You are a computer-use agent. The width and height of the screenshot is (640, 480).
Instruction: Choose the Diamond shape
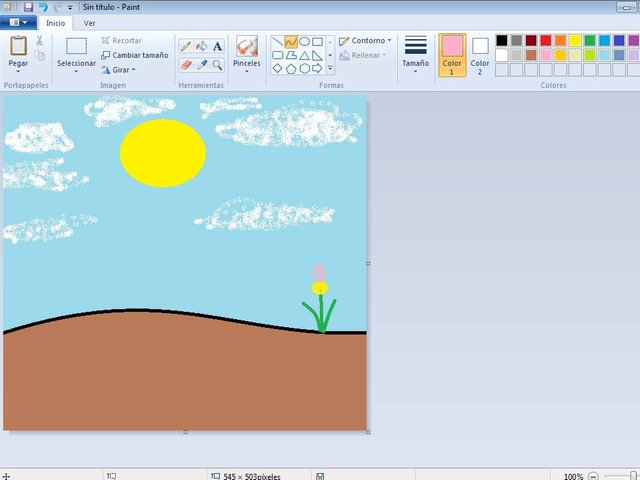point(278,68)
